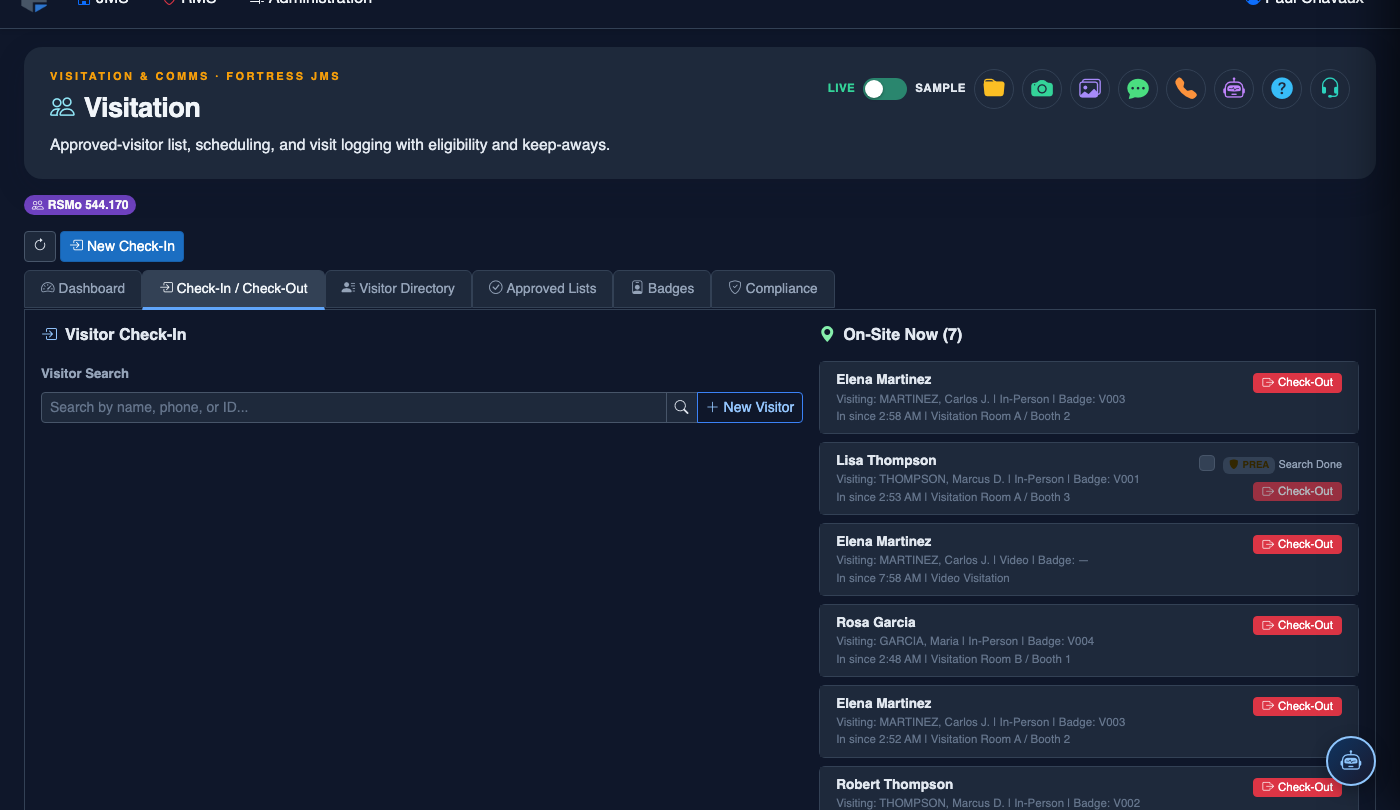The height and width of the screenshot is (810, 1400).
Task: Click "On-Site Now (7)" heading
Action: coord(902,335)
